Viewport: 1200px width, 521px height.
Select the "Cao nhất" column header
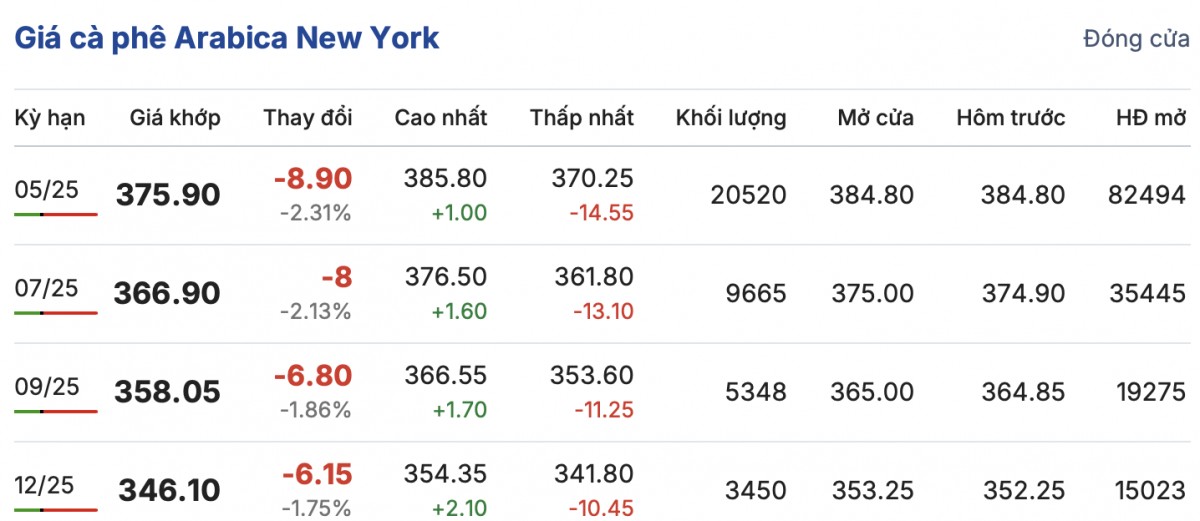click(x=441, y=117)
